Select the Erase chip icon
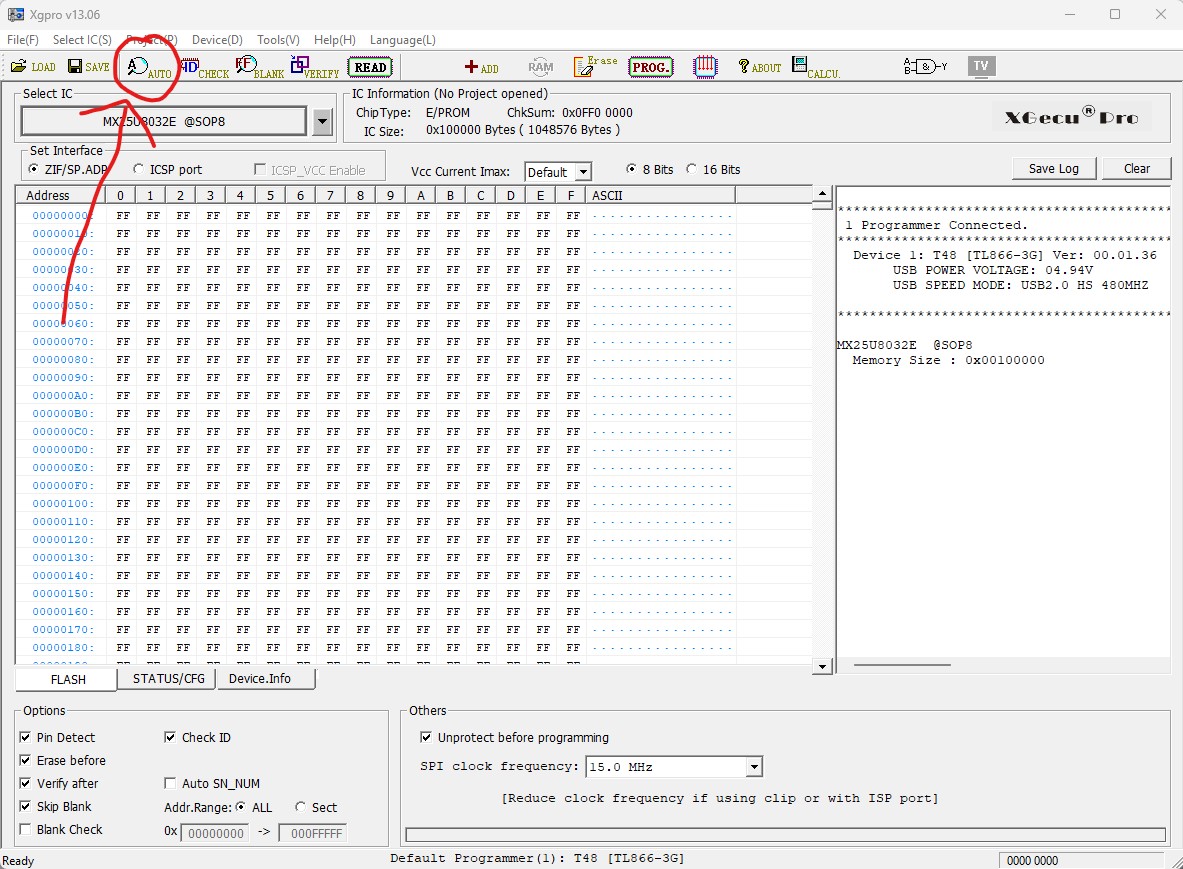The width and height of the screenshot is (1183, 869). point(595,66)
